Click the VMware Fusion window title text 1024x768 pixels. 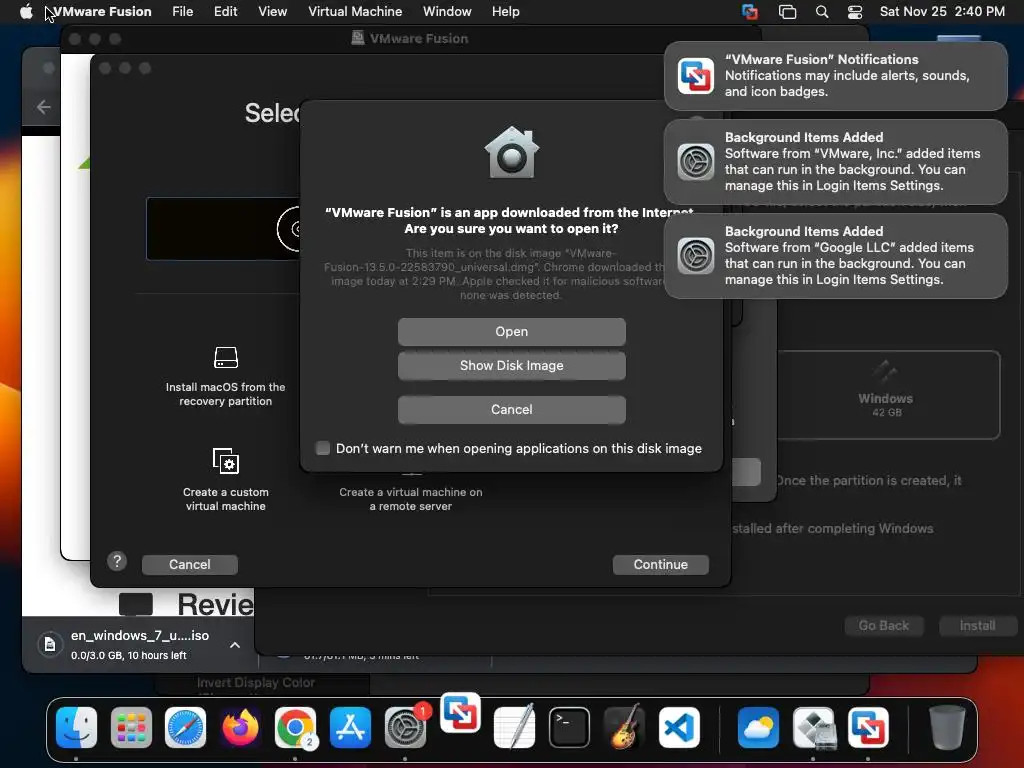[x=419, y=39]
